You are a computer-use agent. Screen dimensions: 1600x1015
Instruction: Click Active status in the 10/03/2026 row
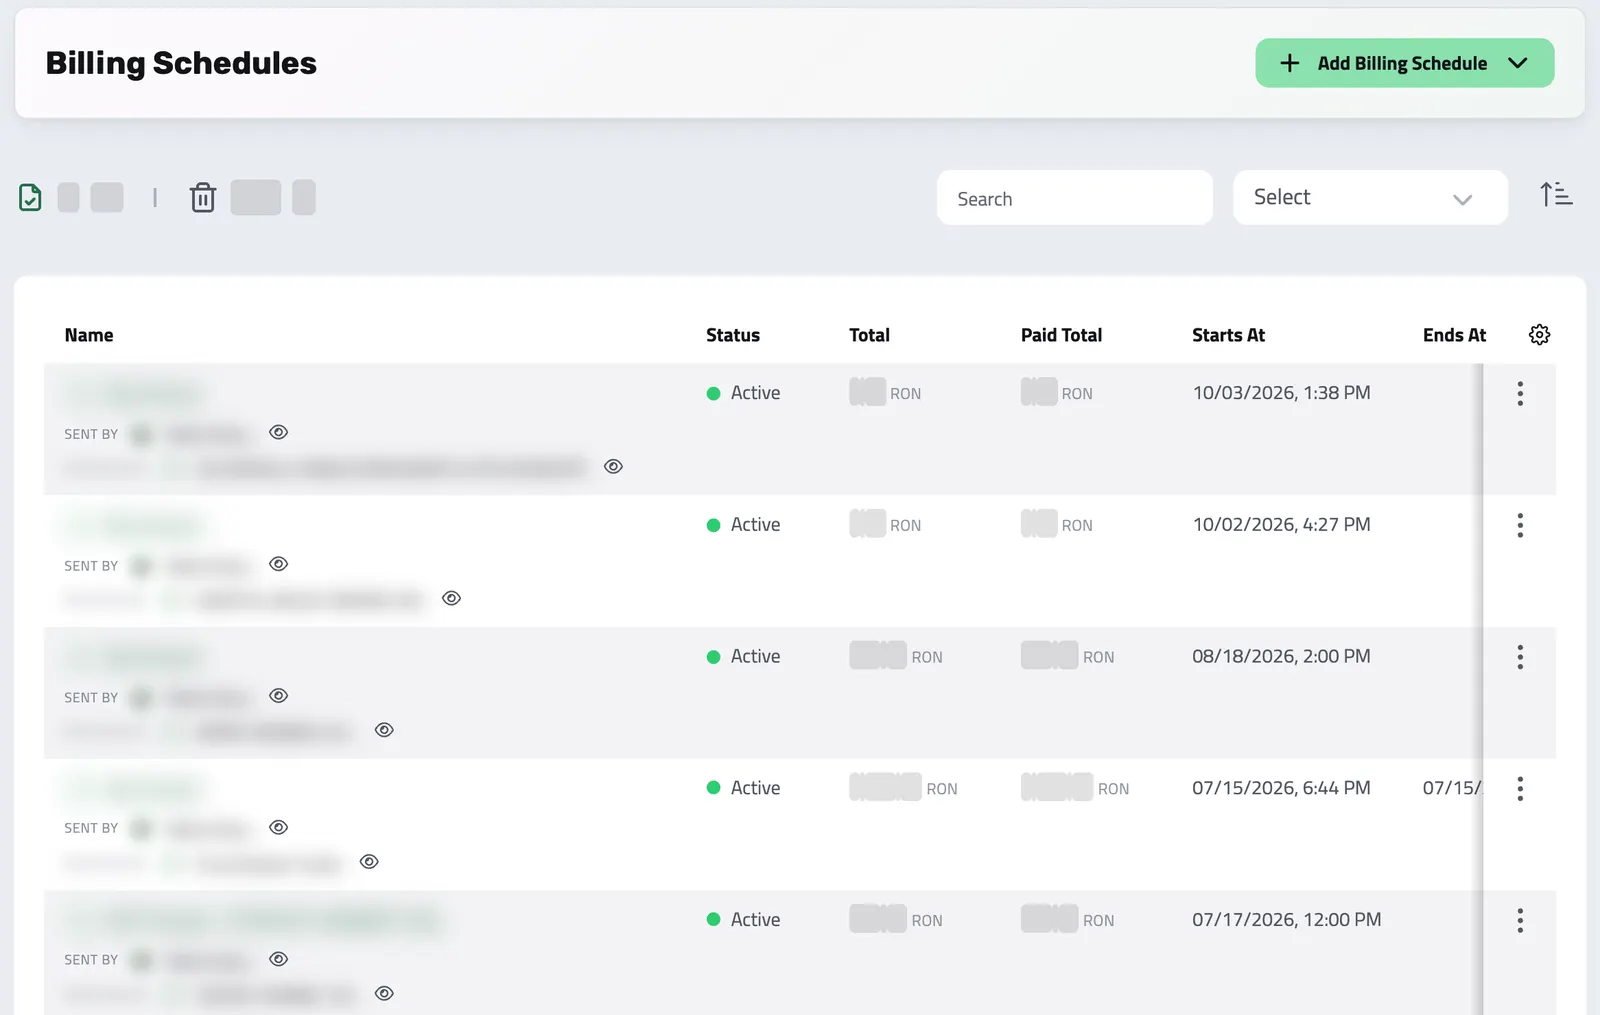pyautogui.click(x=743, y=393)
